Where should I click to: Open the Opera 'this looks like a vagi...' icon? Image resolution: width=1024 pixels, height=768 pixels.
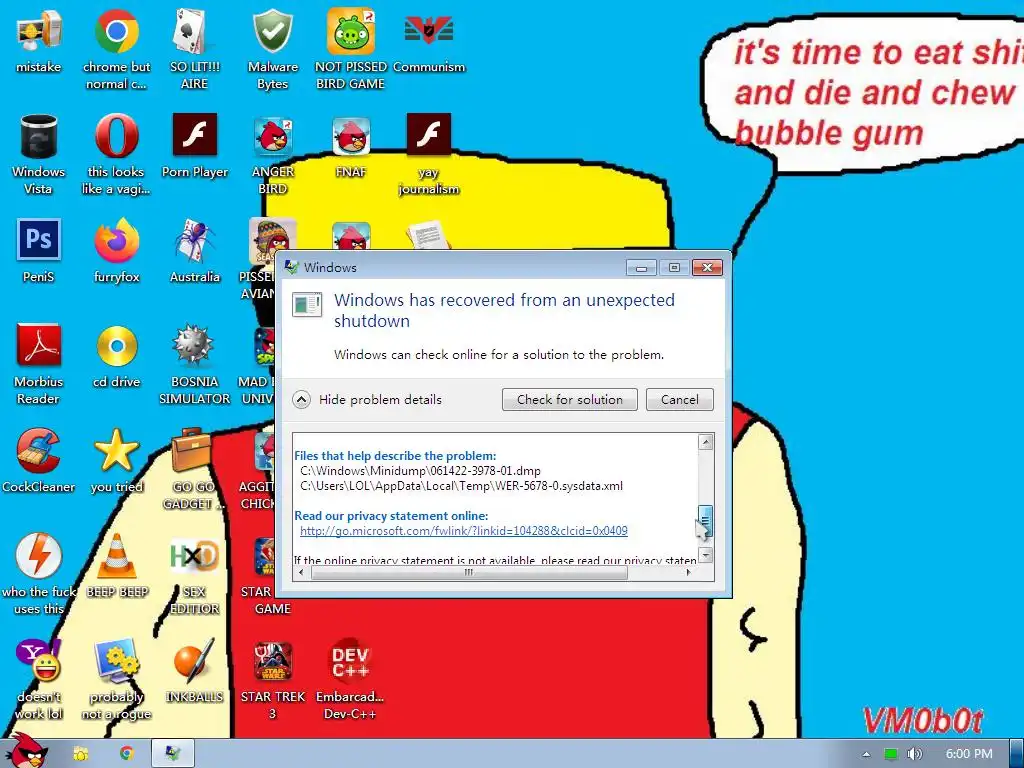(x=116, y=154)
